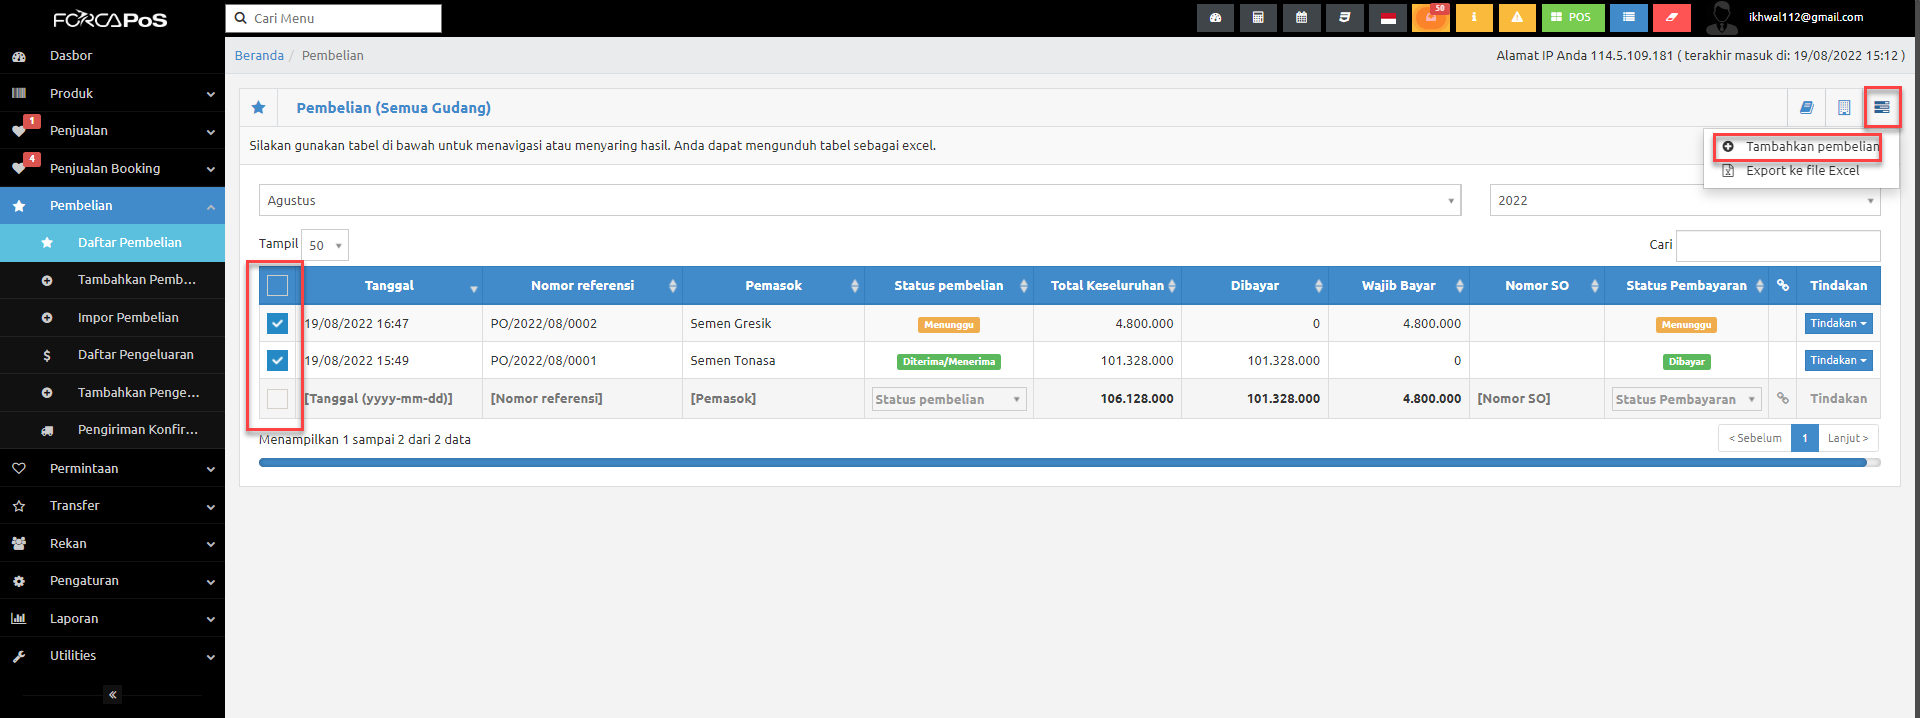Open the 2022 year dropdown

[1685, 200]
